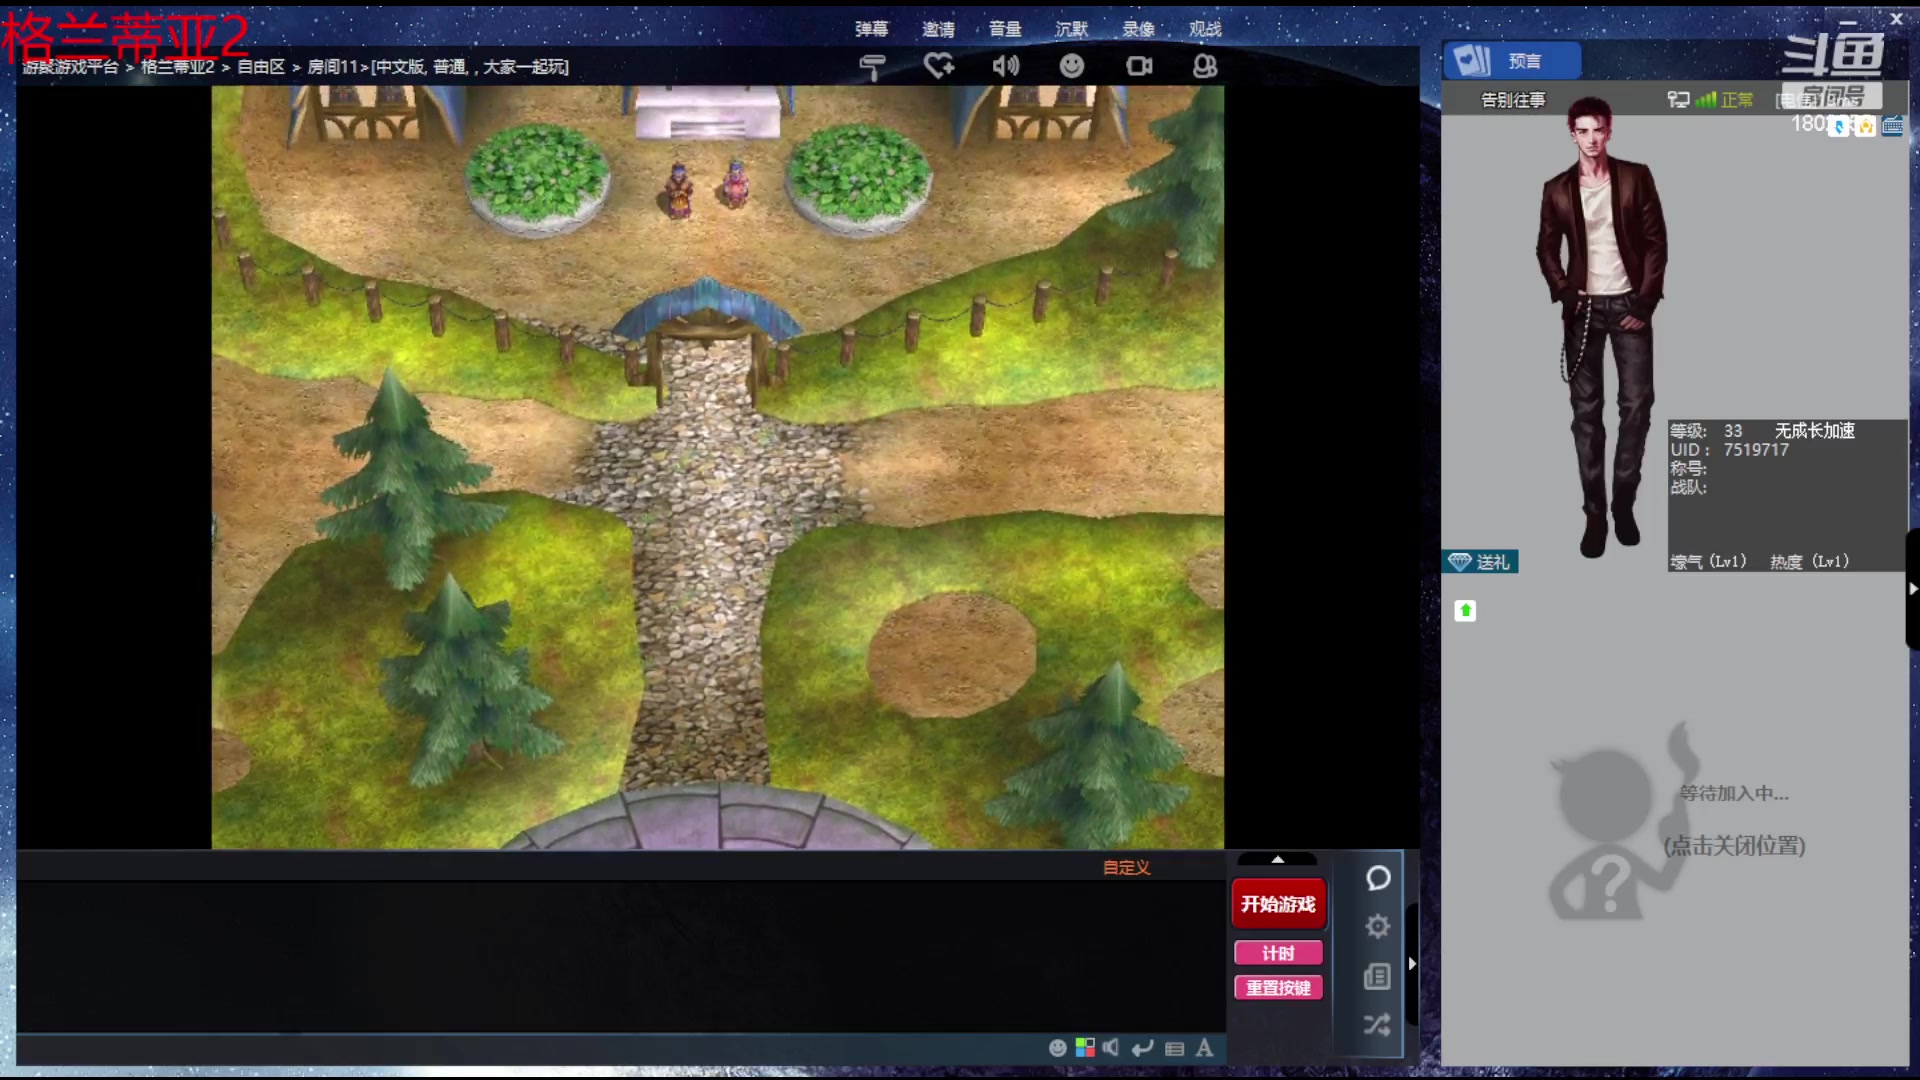1920x1080 pixels.
Task: Click the 观战 spectator icon
Action: pyautogui.click(x=1205, y=66)
